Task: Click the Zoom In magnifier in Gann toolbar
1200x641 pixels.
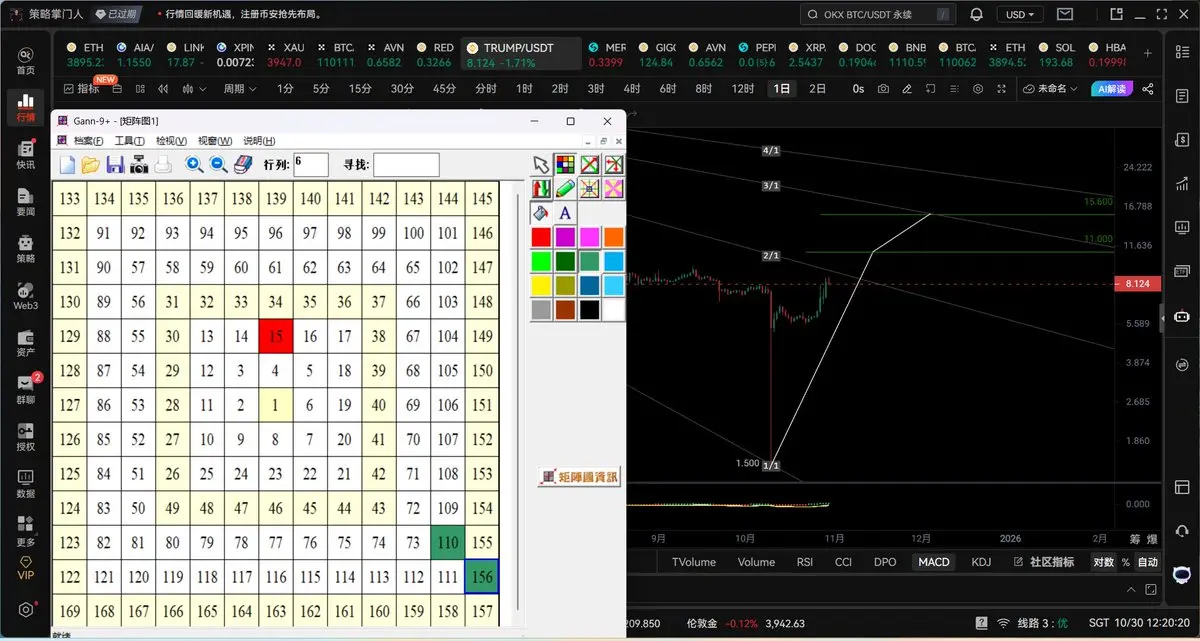Action: (195, 165)
